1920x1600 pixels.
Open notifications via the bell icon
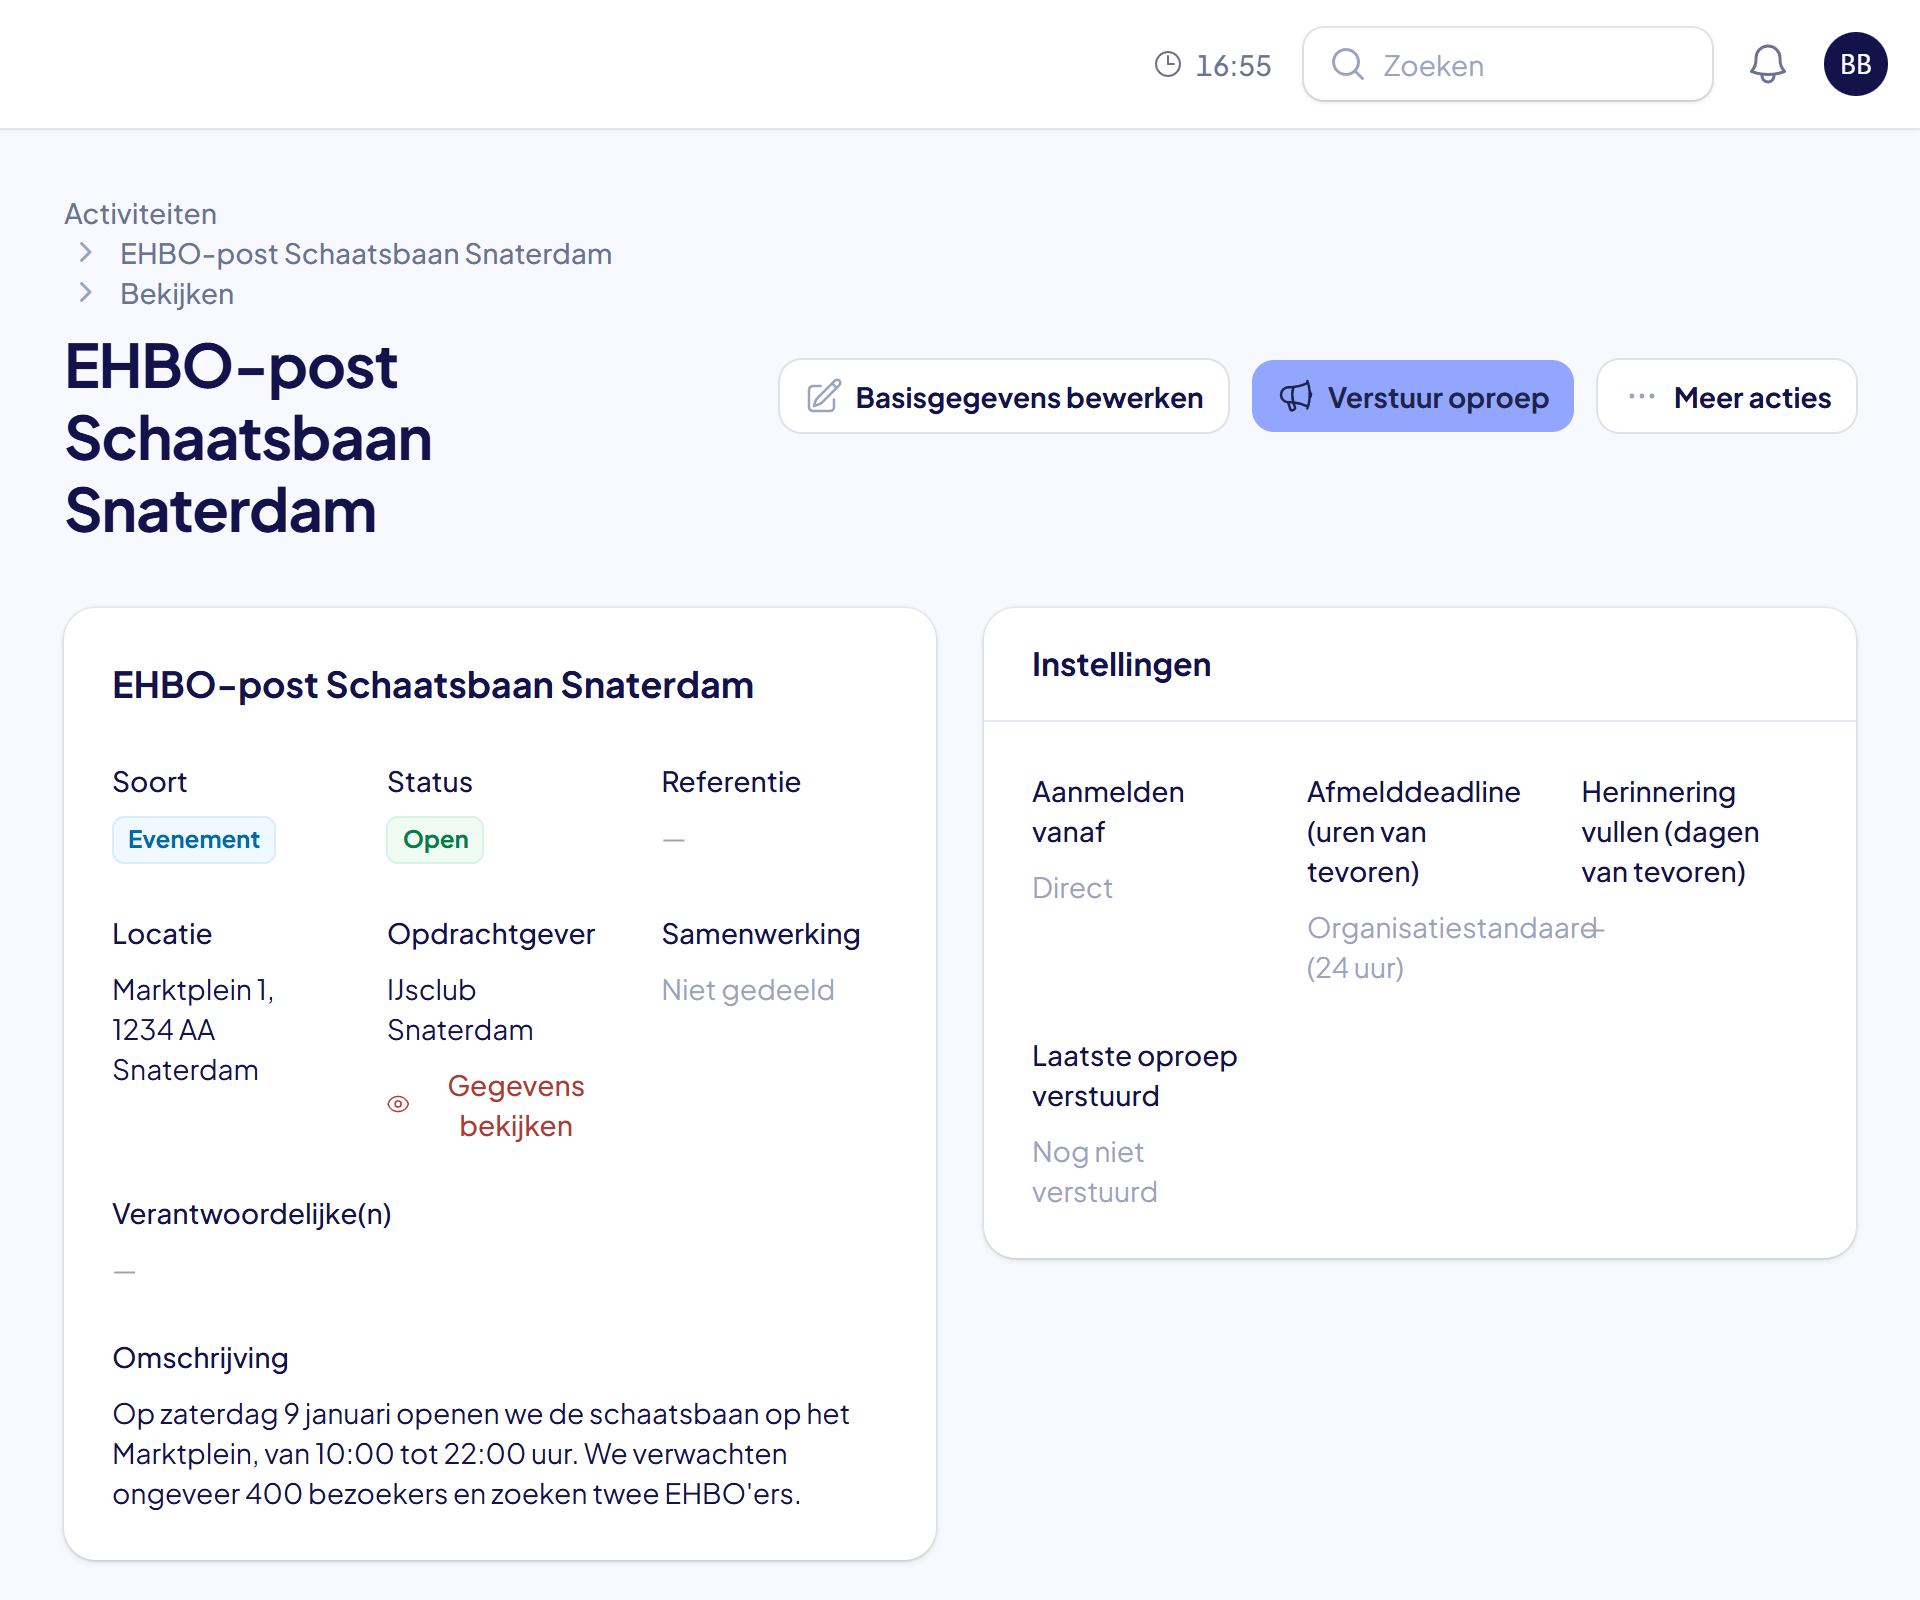1767,64
